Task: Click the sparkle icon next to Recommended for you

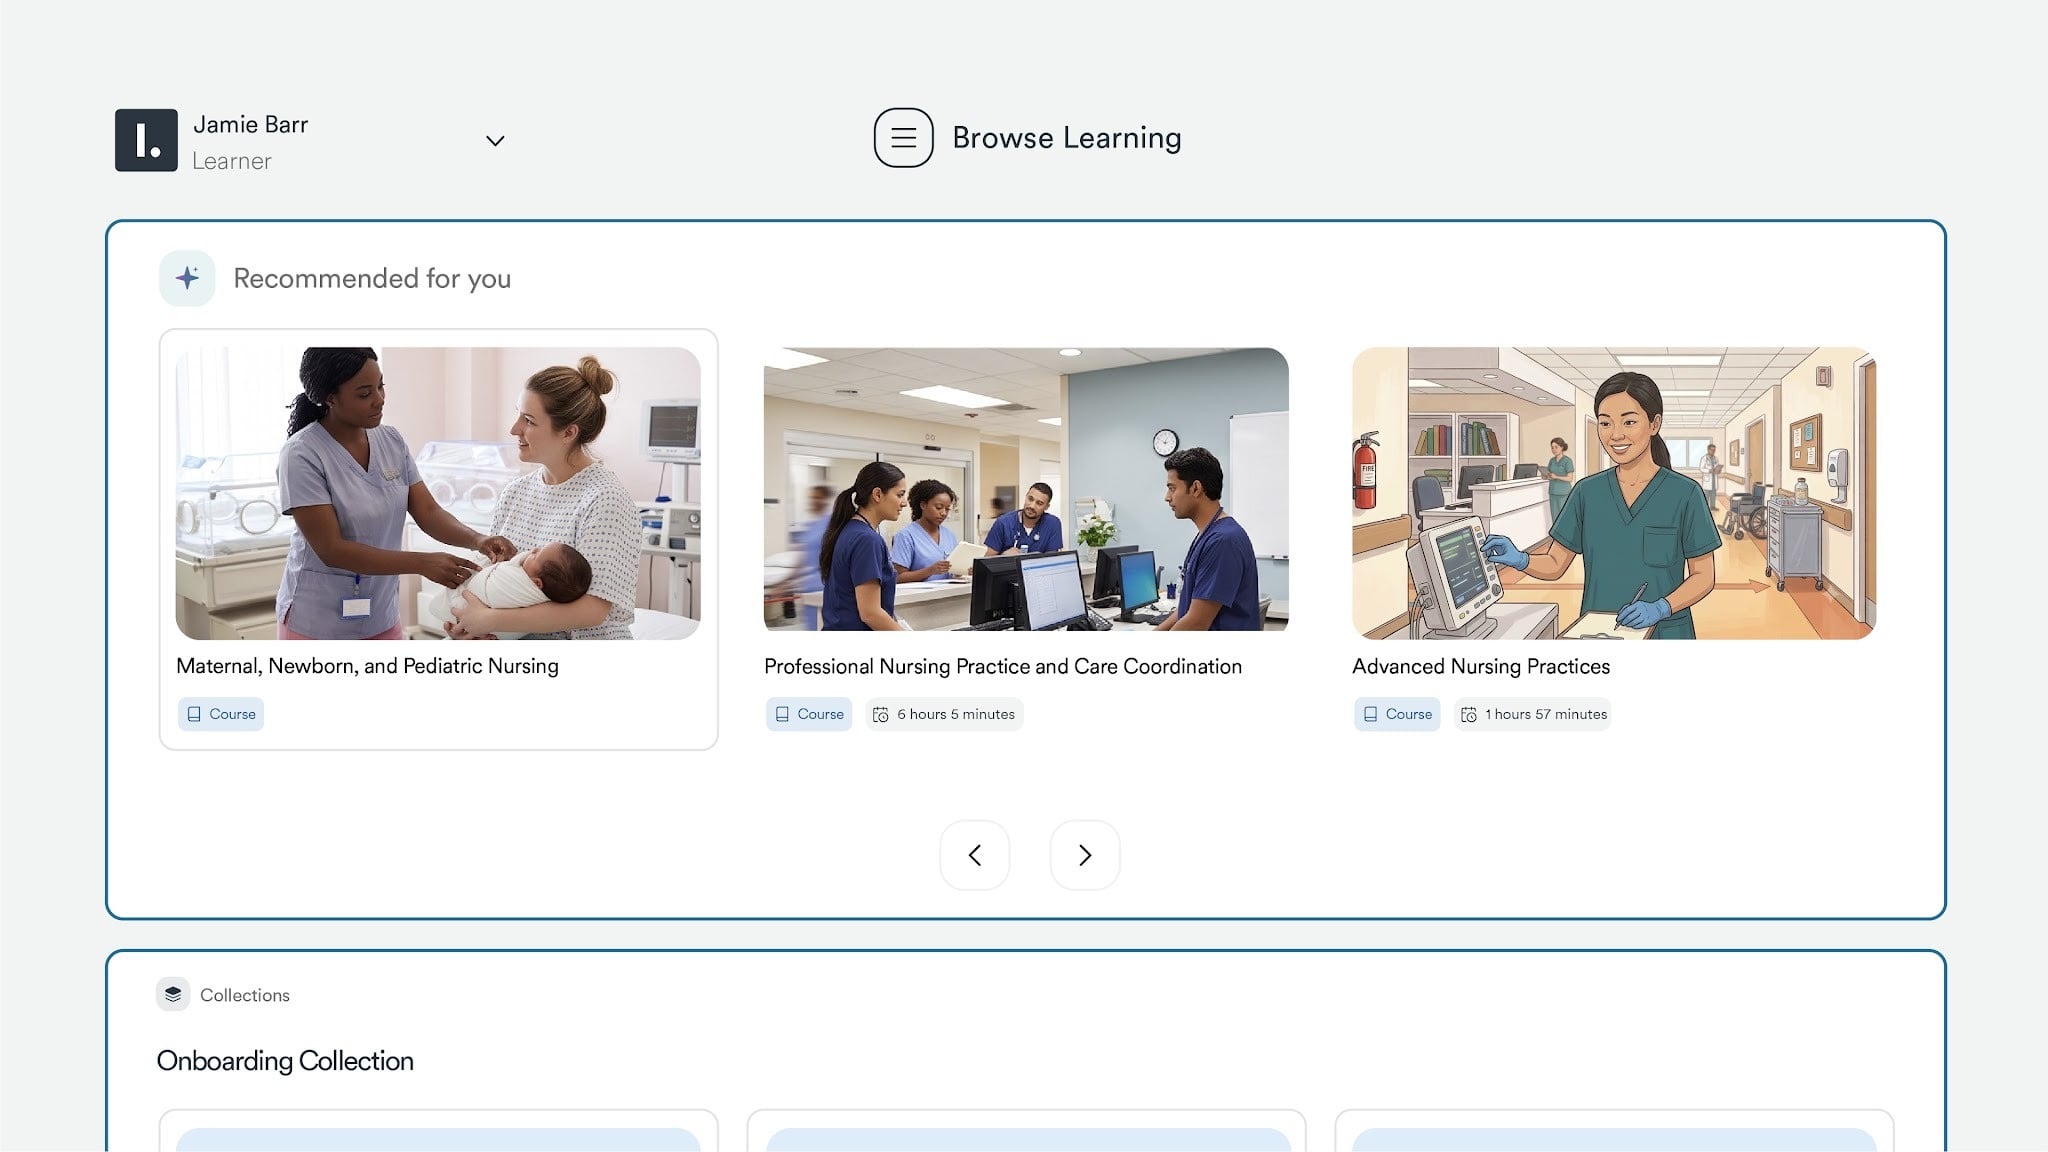Action: point(187,278)
